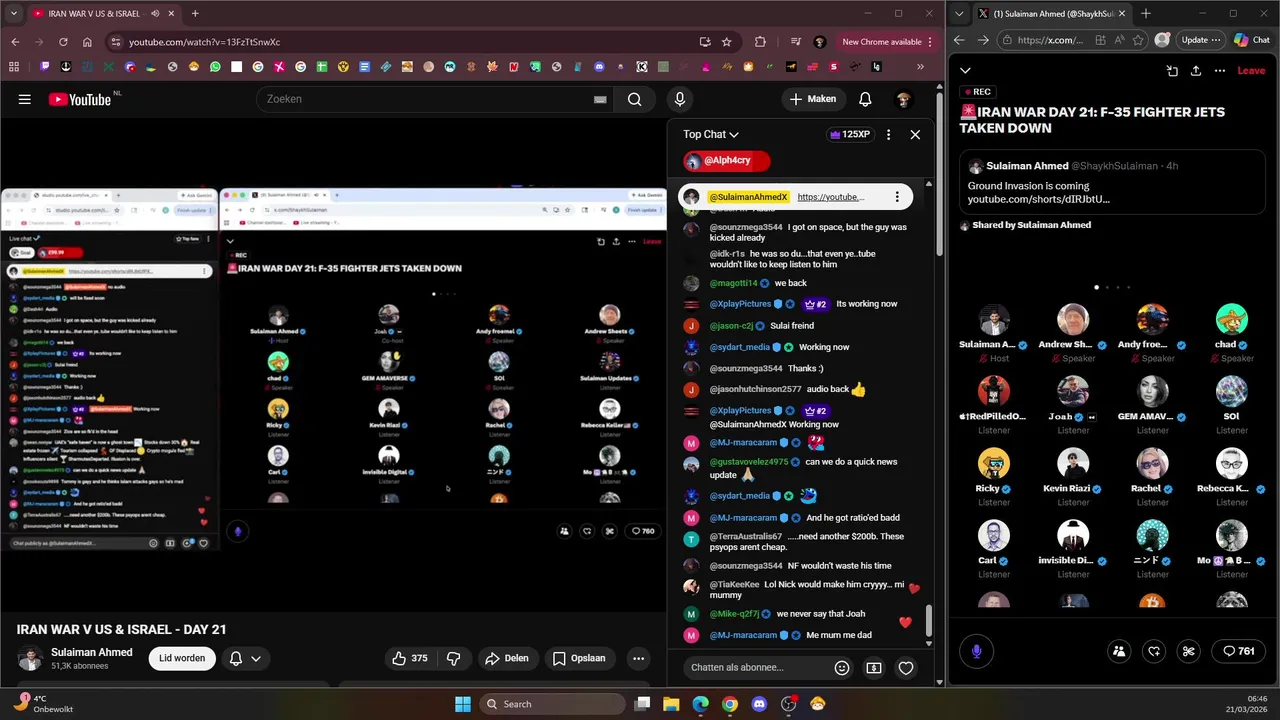
Task: Click the Delen share button
Action: point(506,658)
